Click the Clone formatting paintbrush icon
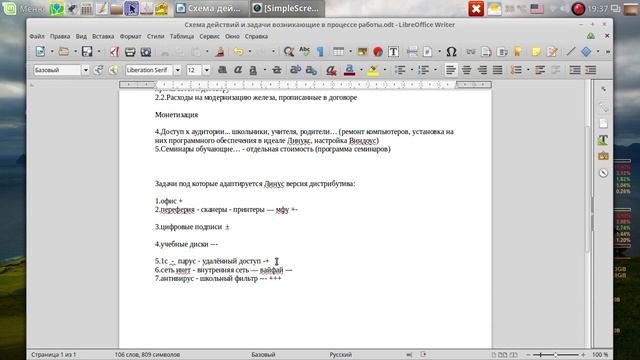Image resolution: width=640 pixels, height=360 pixels. tap(220, 51)
